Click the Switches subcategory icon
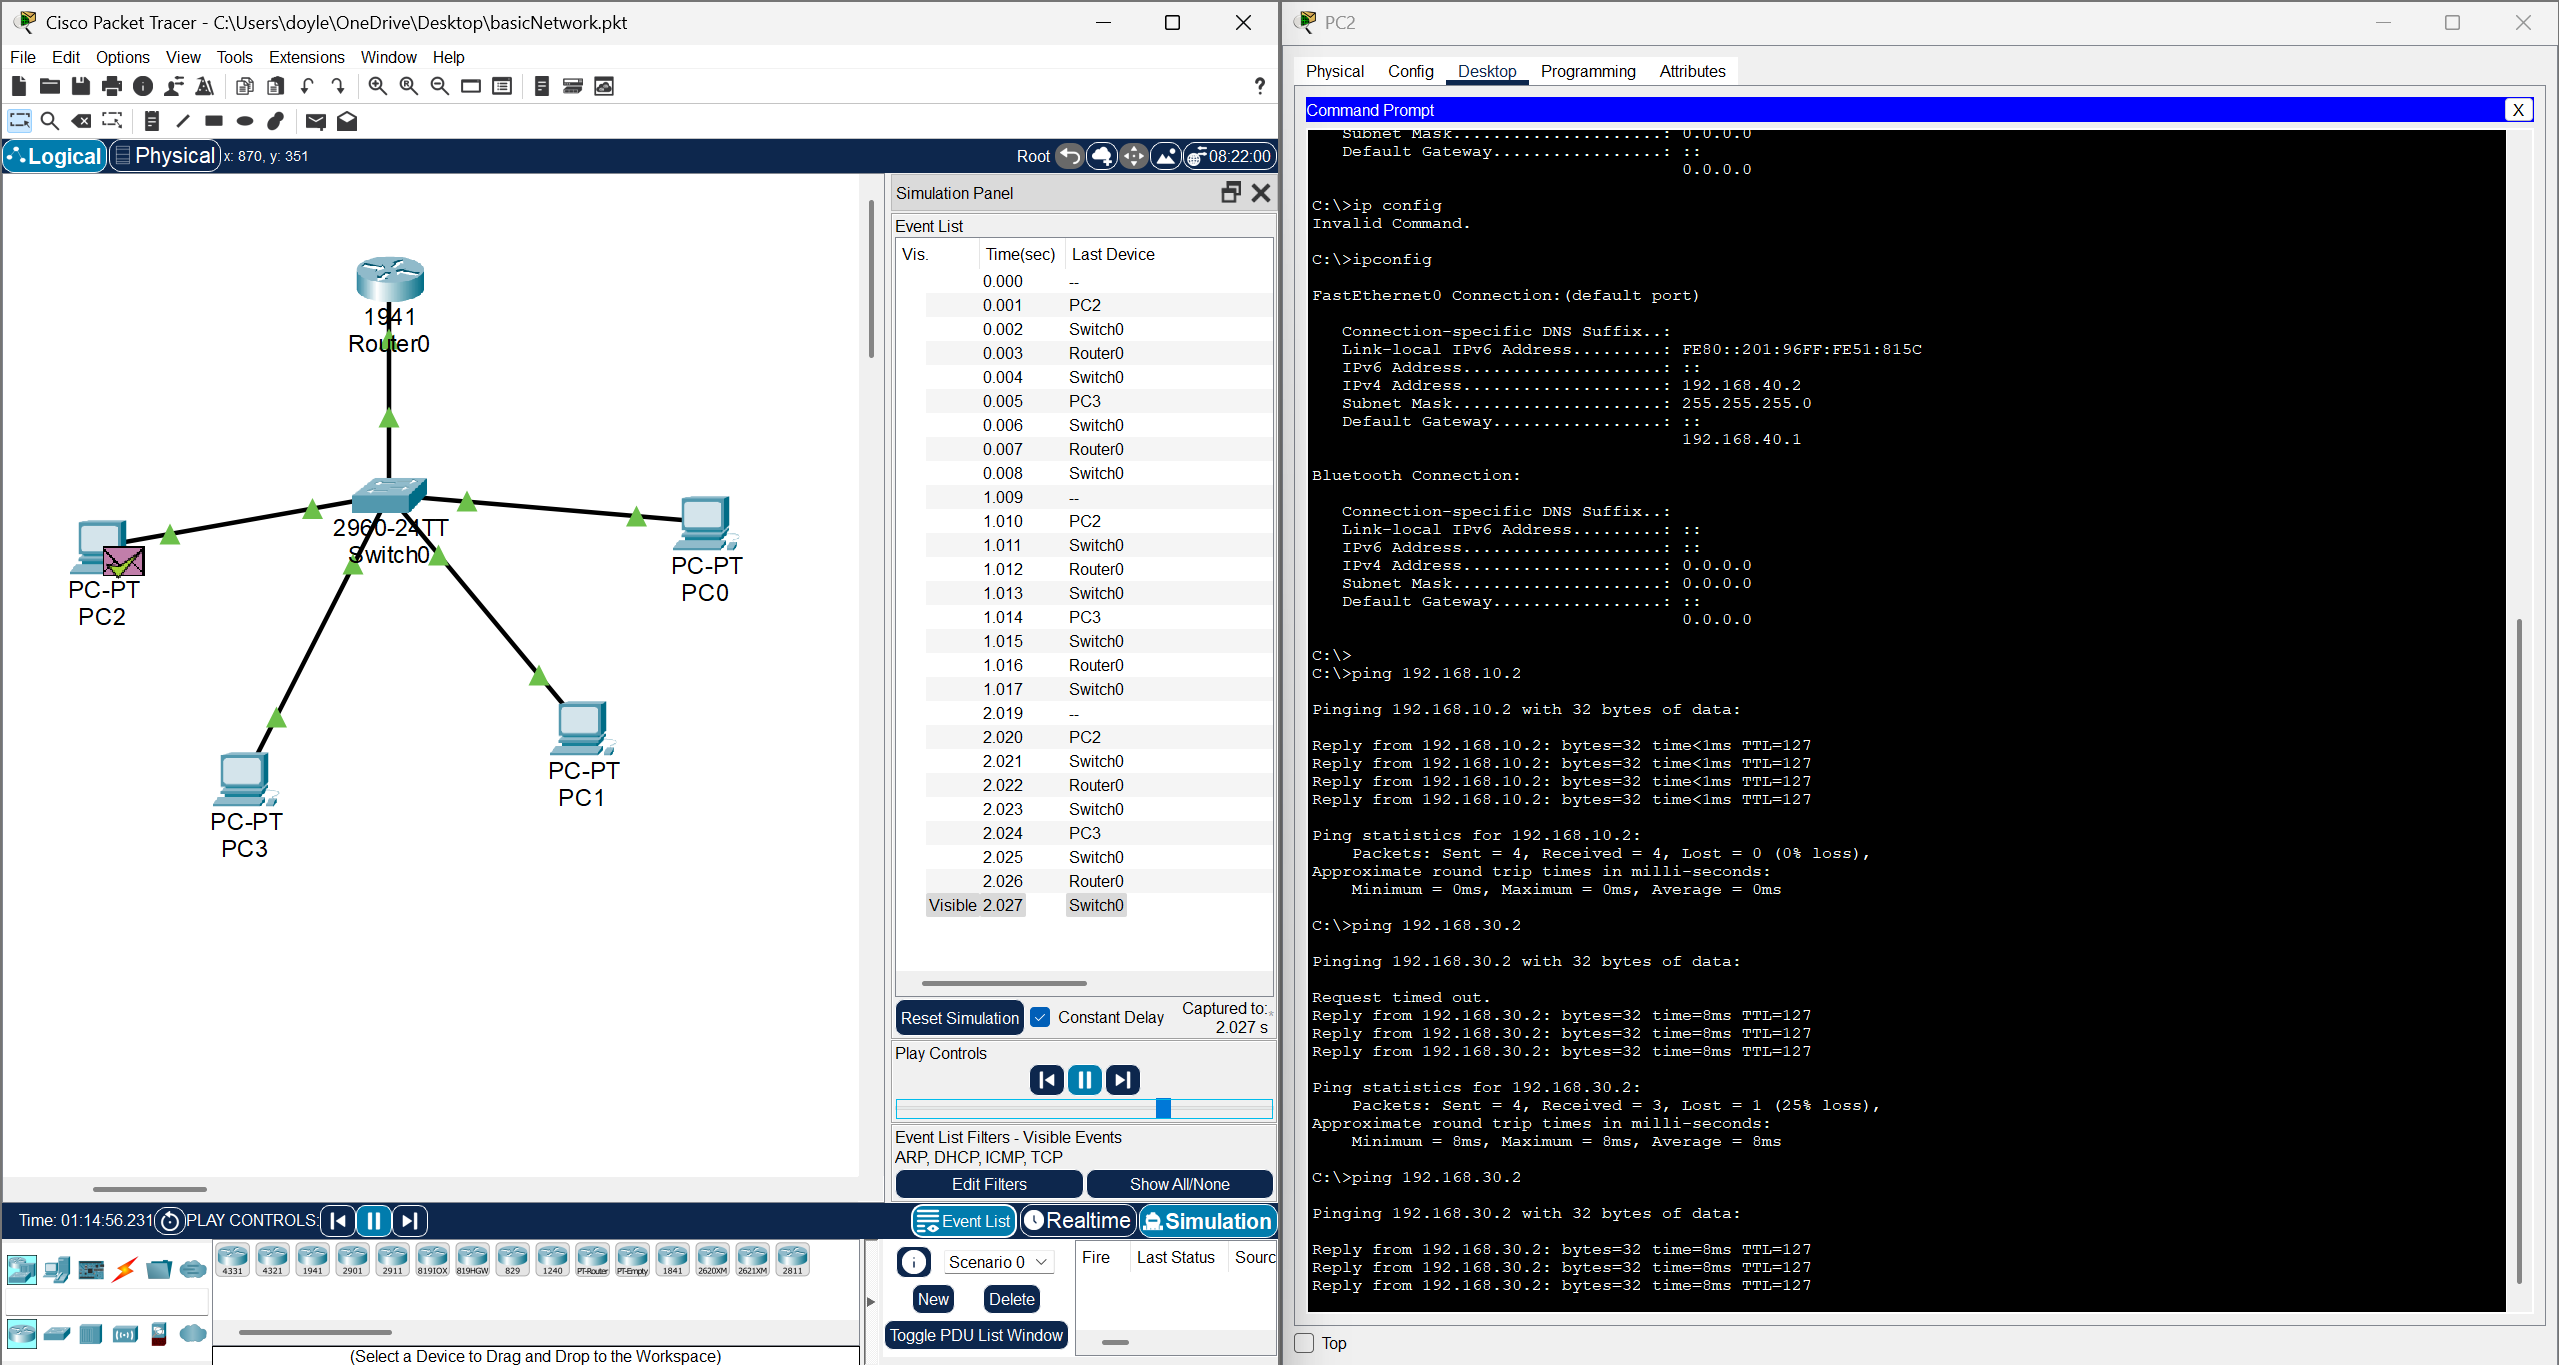This screenshot has height=1365, width=2559. tap(57, 1334)
